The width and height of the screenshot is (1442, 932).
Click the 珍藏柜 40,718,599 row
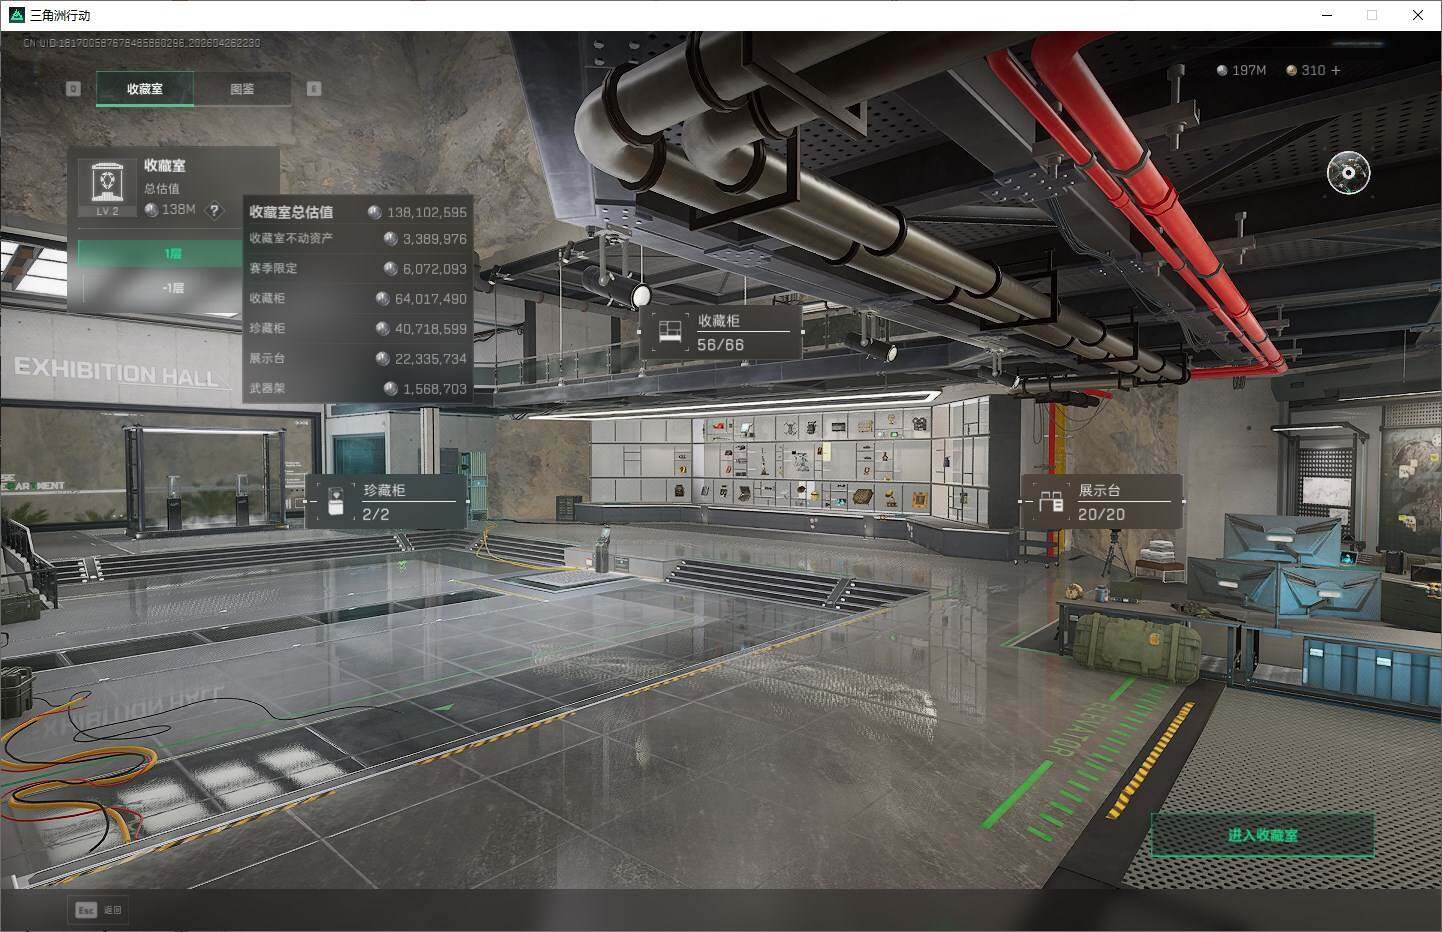click(358, 329)
